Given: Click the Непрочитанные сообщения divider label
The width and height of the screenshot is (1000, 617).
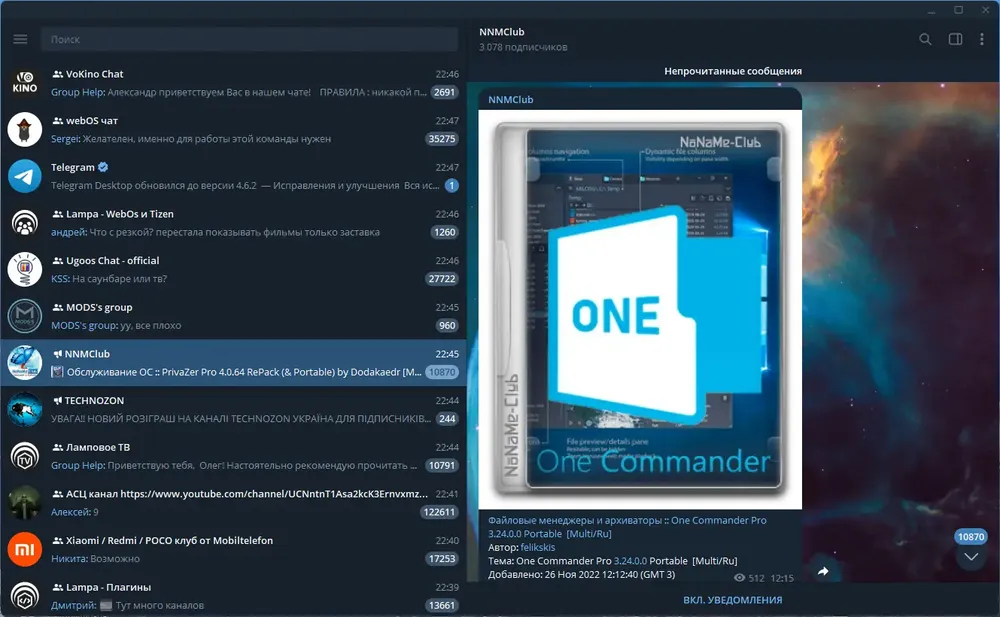Looking at the screenshot, I should [x=733, y=71].
